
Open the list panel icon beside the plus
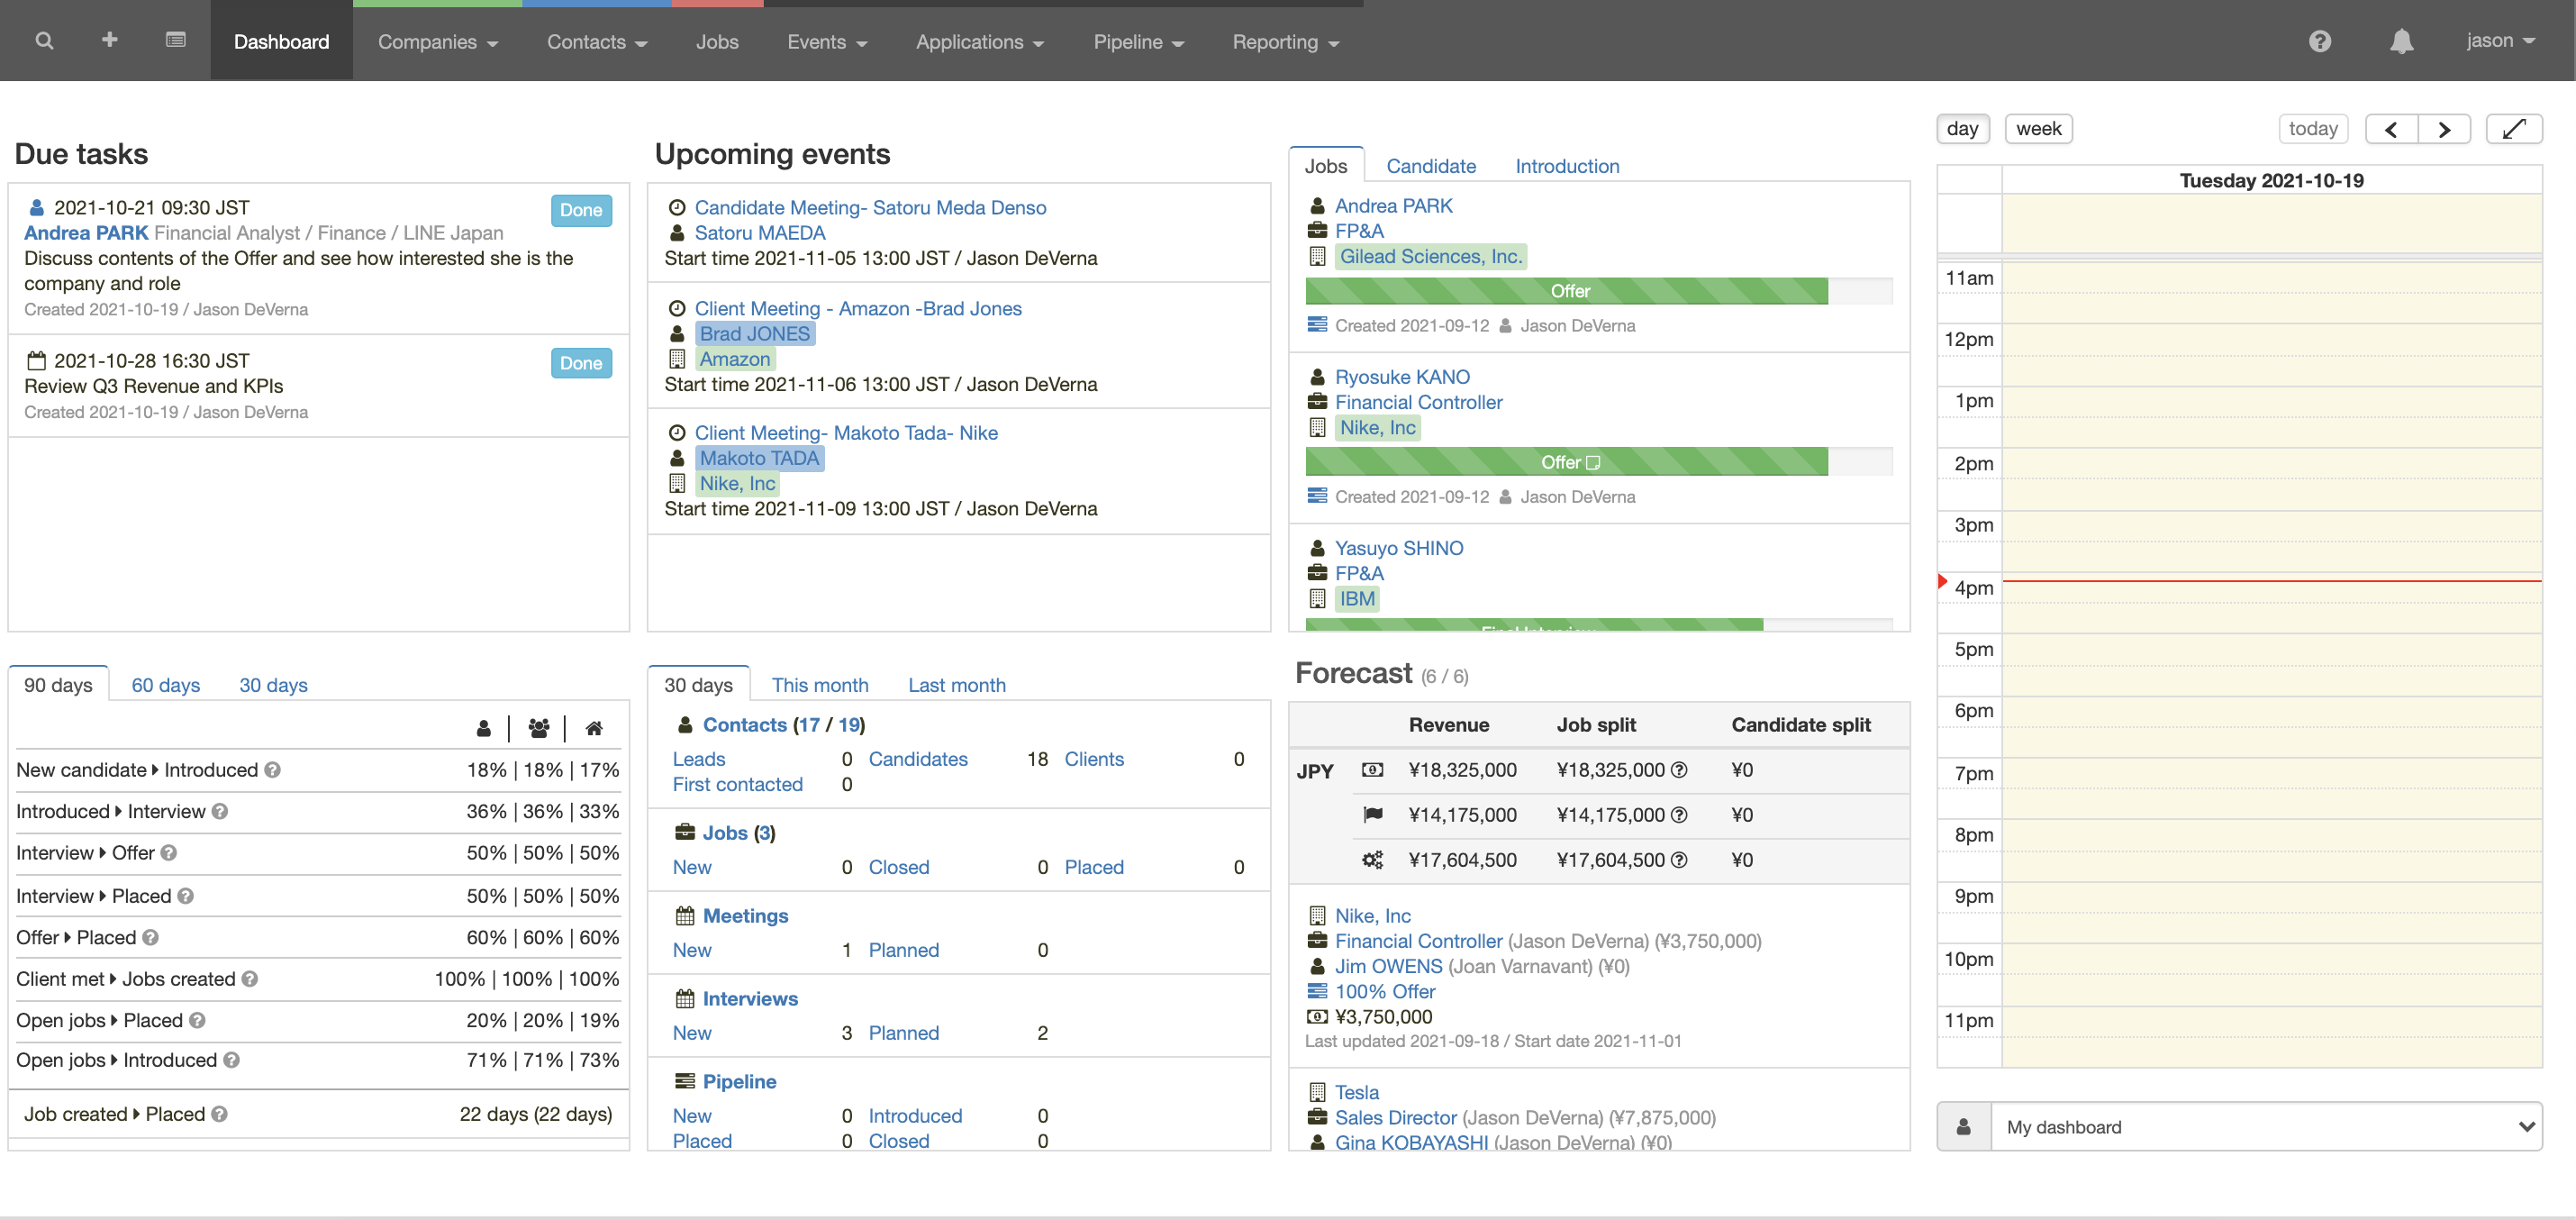click(x=176, y=40)
